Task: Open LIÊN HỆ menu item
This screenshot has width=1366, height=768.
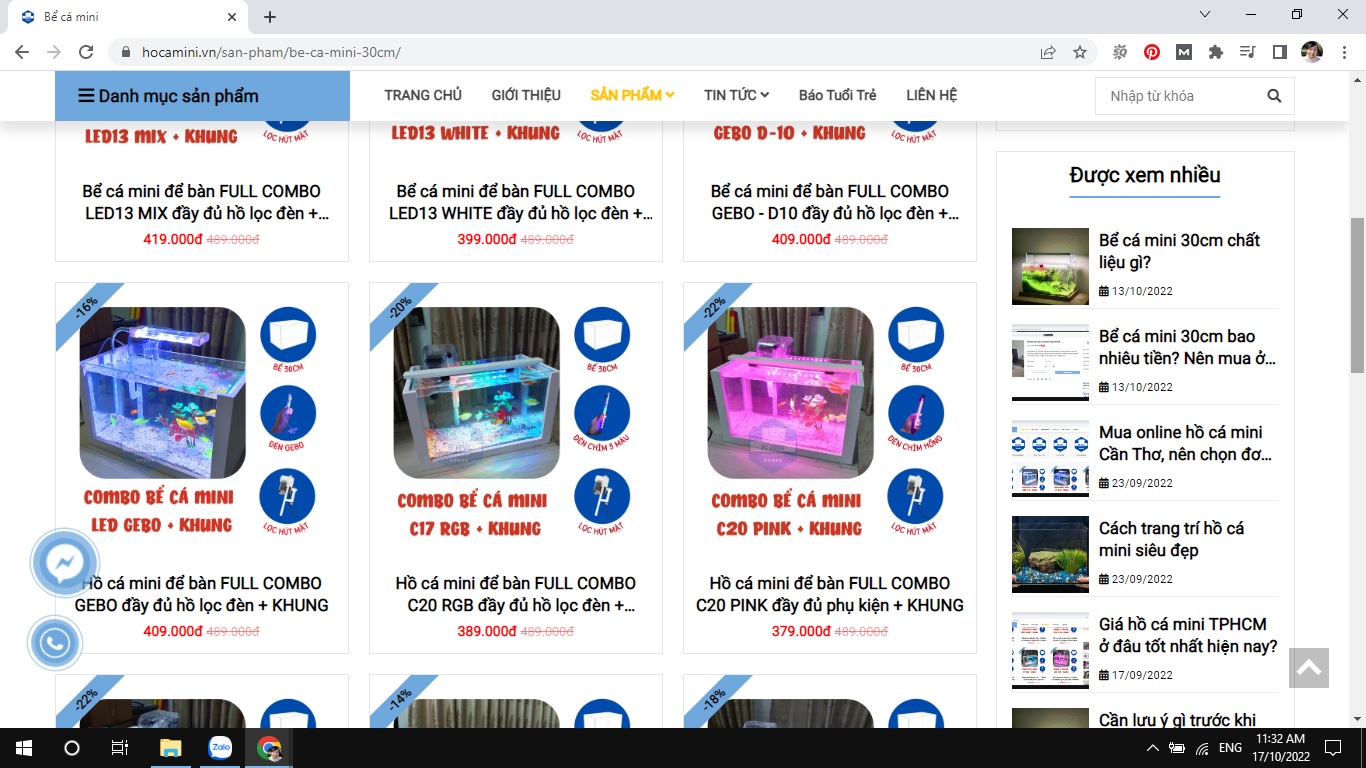Action: point(932,95)
